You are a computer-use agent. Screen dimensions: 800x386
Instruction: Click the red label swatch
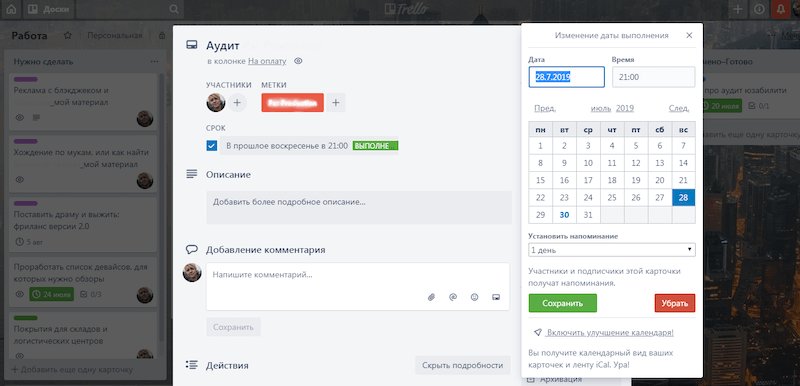[292, 102]
